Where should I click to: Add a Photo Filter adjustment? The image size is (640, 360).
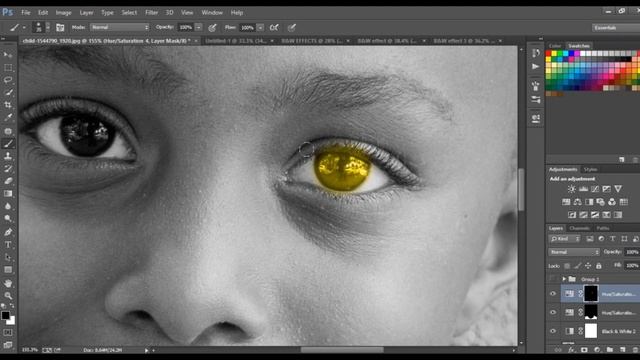pyautogui.click(x=600, y=202)
